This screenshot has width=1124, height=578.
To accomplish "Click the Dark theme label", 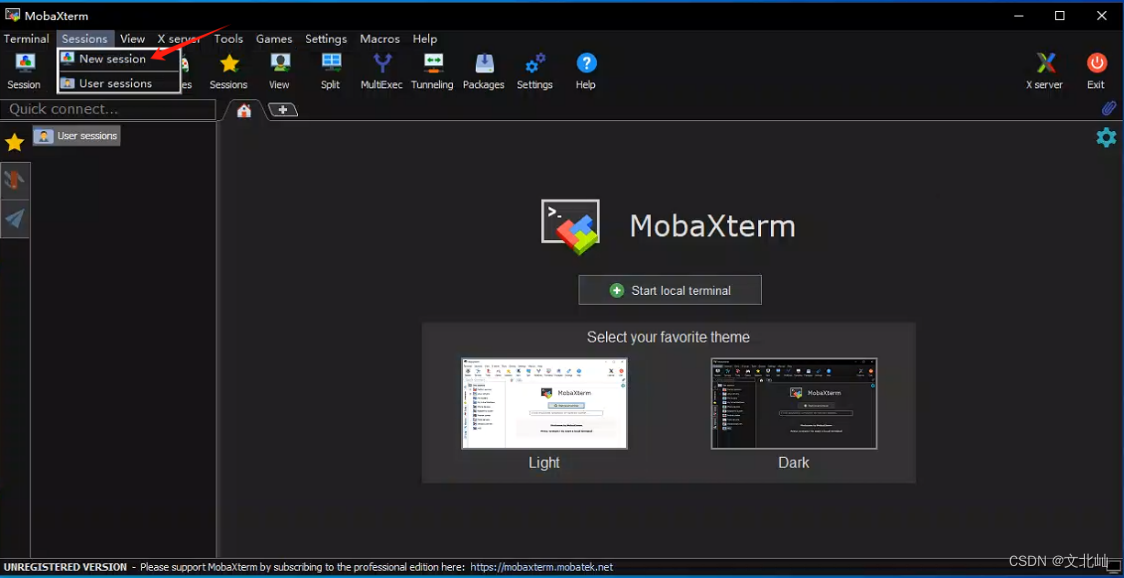I will click(794, 463).
